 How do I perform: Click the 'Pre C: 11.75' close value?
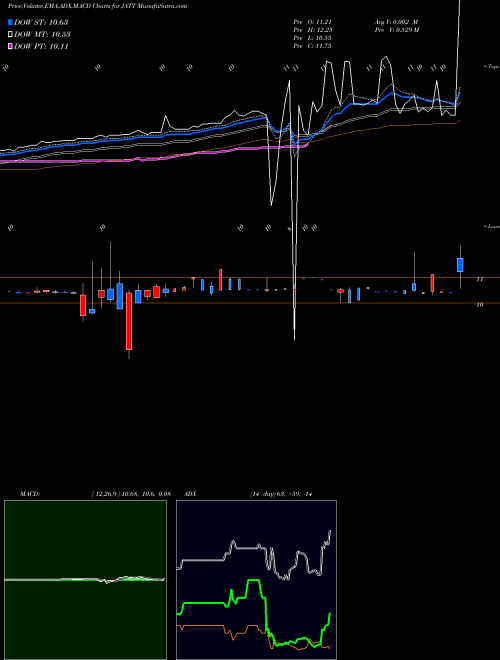(313, 46)
